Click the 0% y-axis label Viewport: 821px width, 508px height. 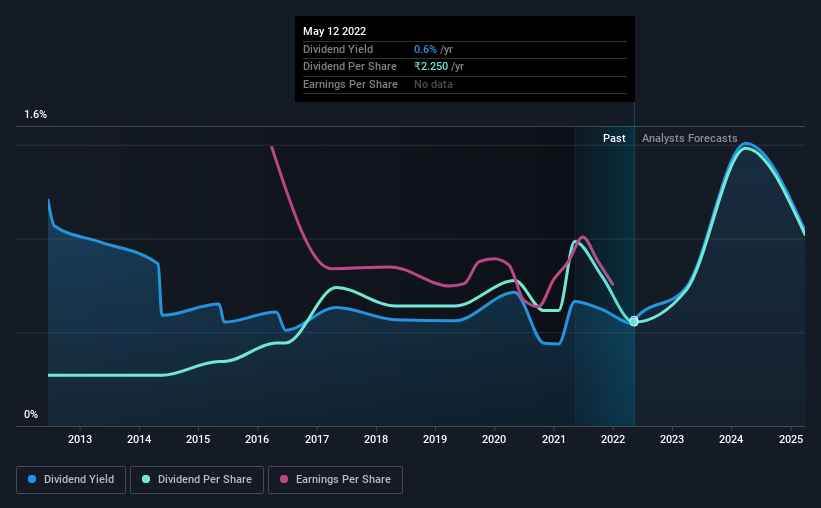(31, 414)
